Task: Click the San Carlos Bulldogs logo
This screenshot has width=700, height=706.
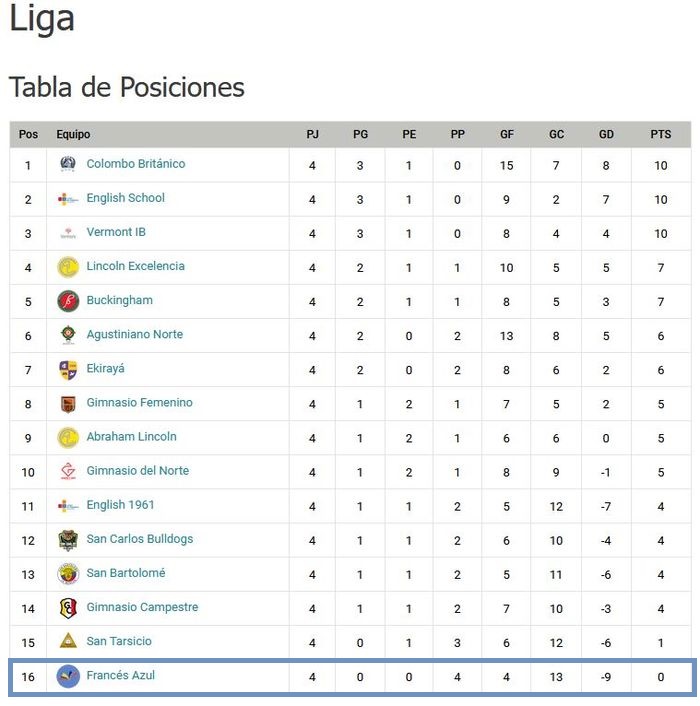Action: 68,540
